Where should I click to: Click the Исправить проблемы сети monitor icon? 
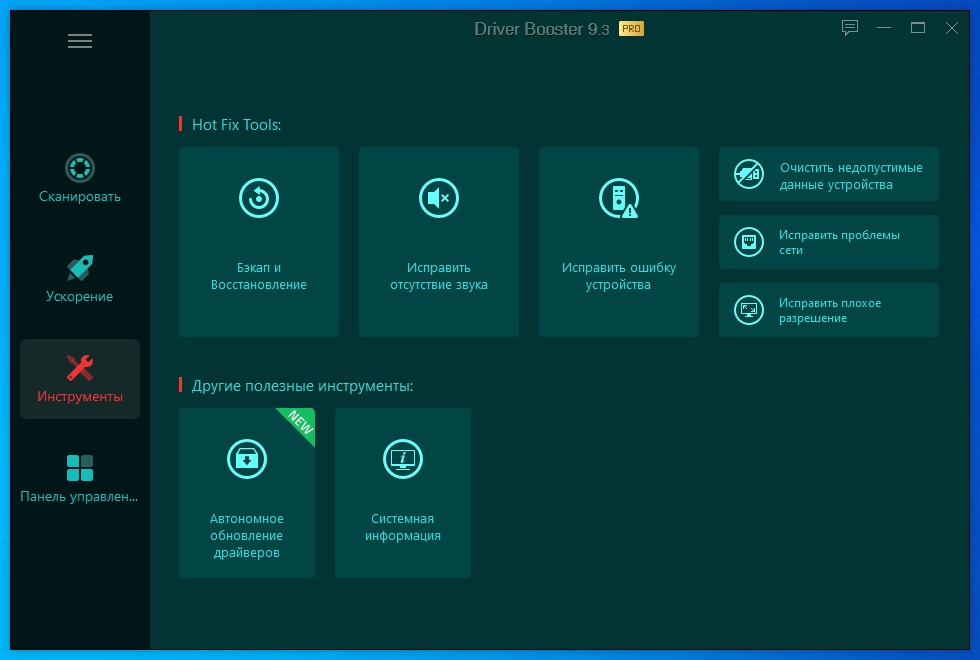(748, 242)
